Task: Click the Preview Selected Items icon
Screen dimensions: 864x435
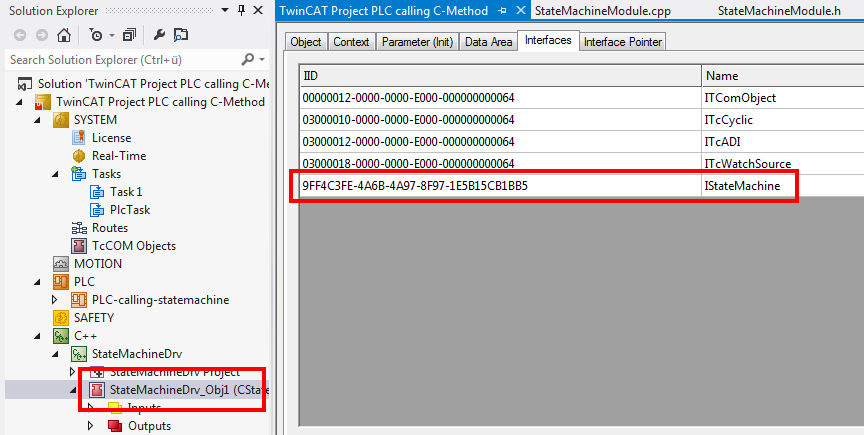Action: (181, 35)
